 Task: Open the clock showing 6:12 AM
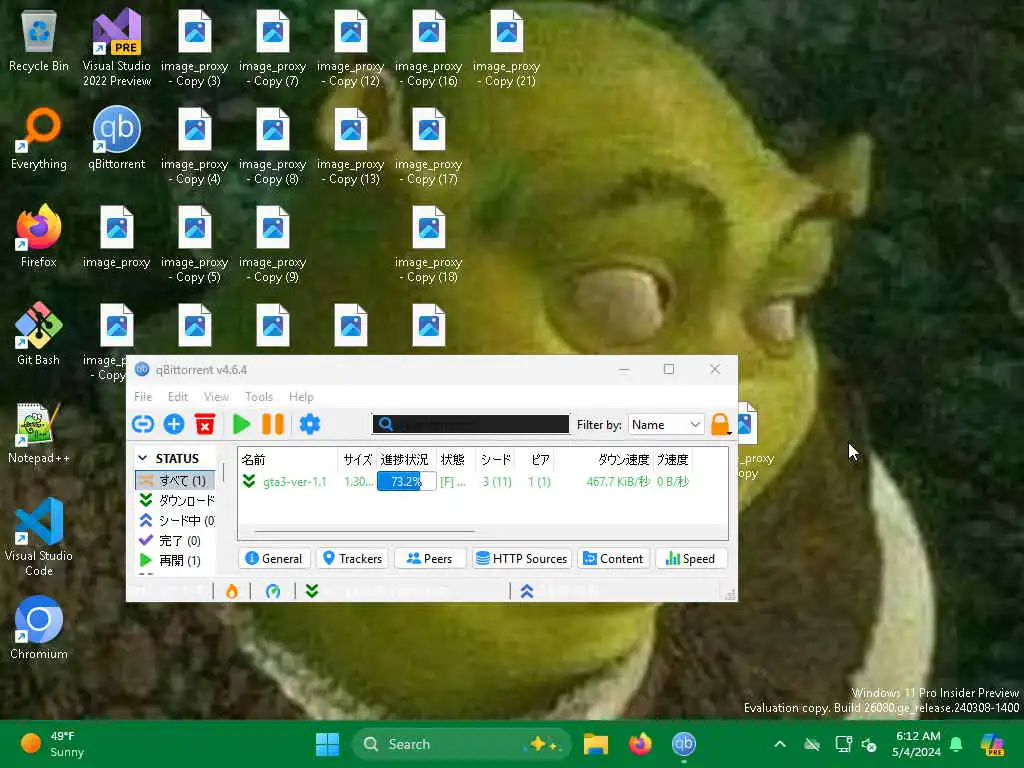tap(916, 744)
